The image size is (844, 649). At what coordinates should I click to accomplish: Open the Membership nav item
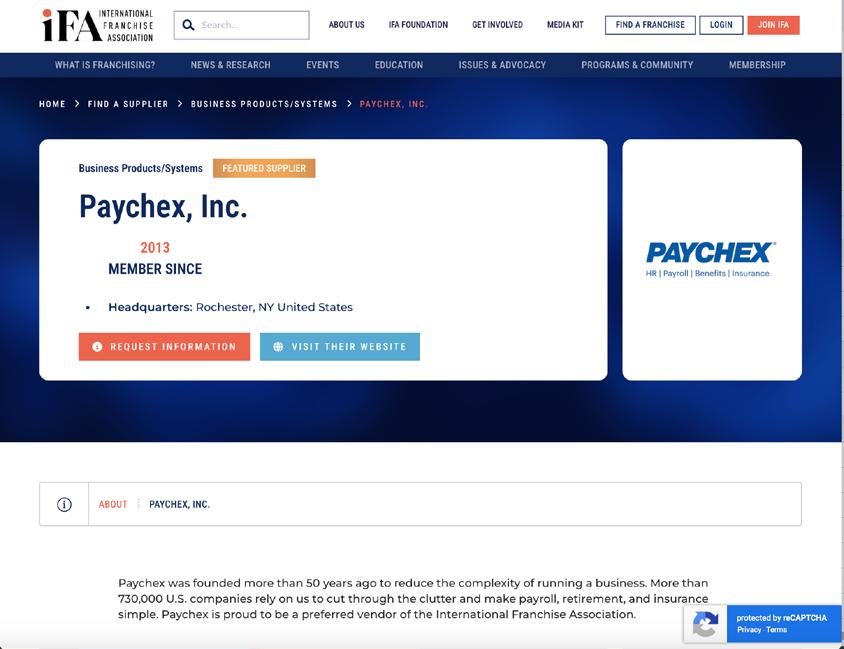click(757, 65)
